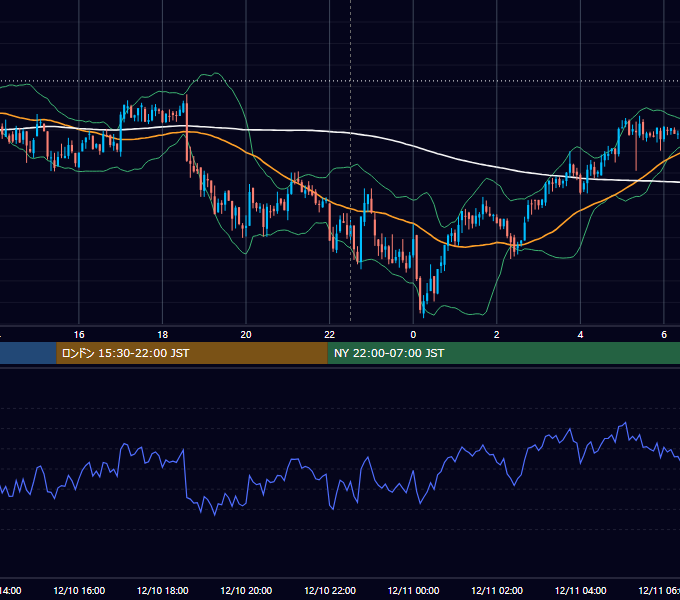
Task: Select the blue session bar segment before ロンドン
Action: (28, 353)
